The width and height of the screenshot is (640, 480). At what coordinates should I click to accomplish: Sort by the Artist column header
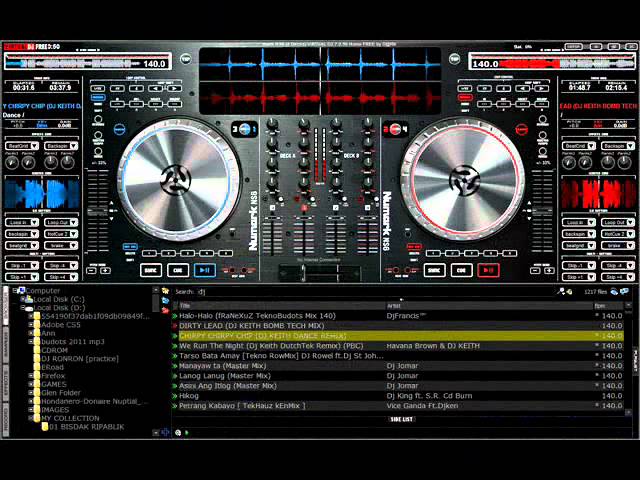tap(489, 306)
